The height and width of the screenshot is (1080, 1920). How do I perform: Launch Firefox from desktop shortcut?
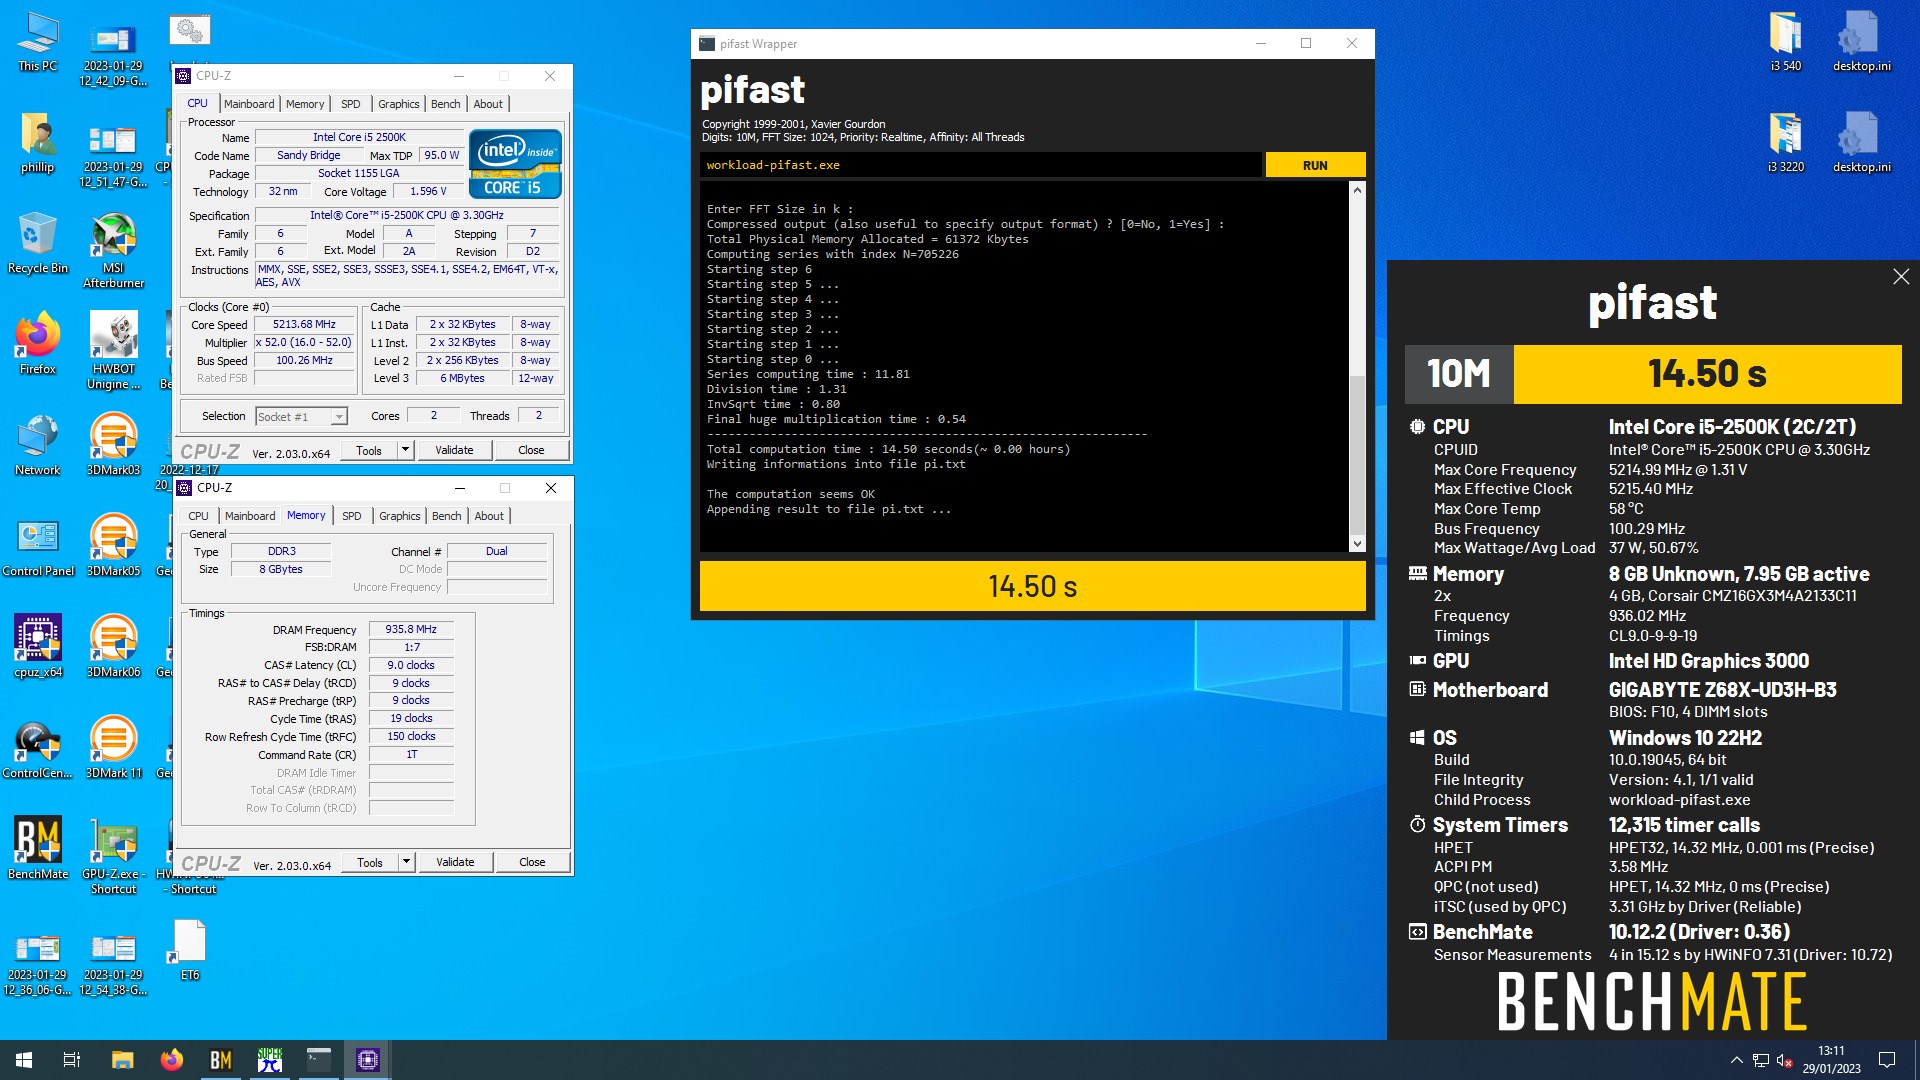coord(38,345)
